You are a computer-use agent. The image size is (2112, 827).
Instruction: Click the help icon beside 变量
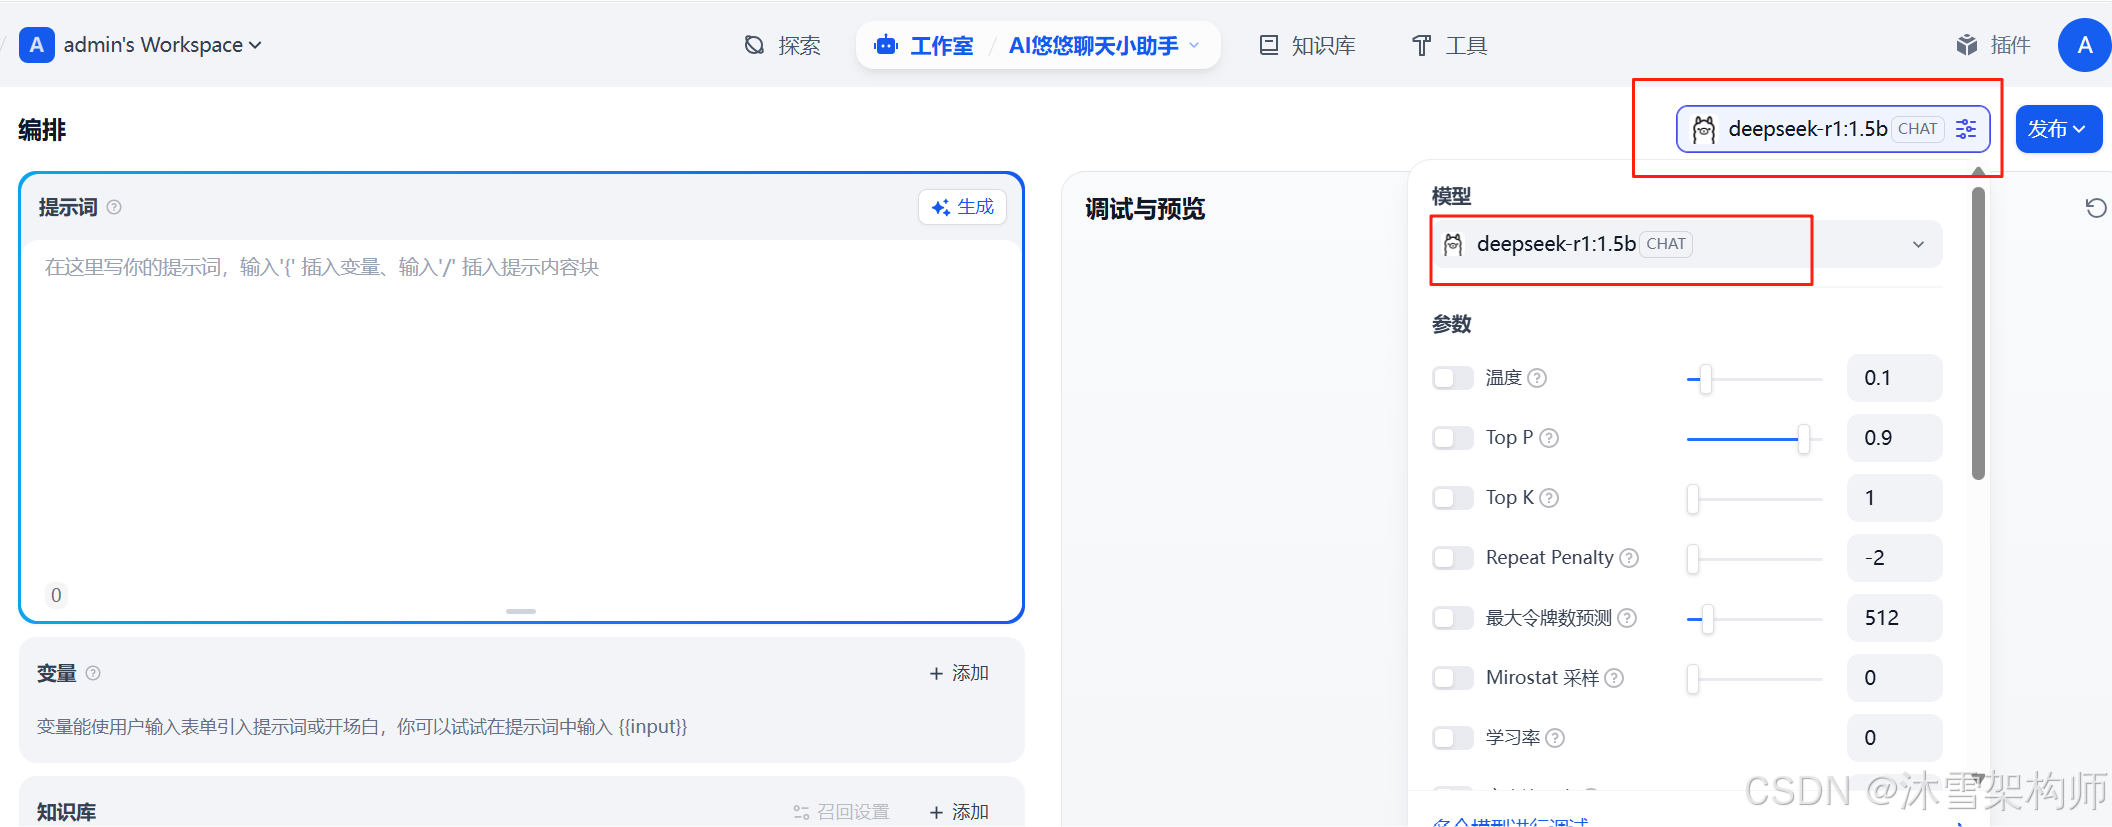pyautogui.click(x=93, y=673)
